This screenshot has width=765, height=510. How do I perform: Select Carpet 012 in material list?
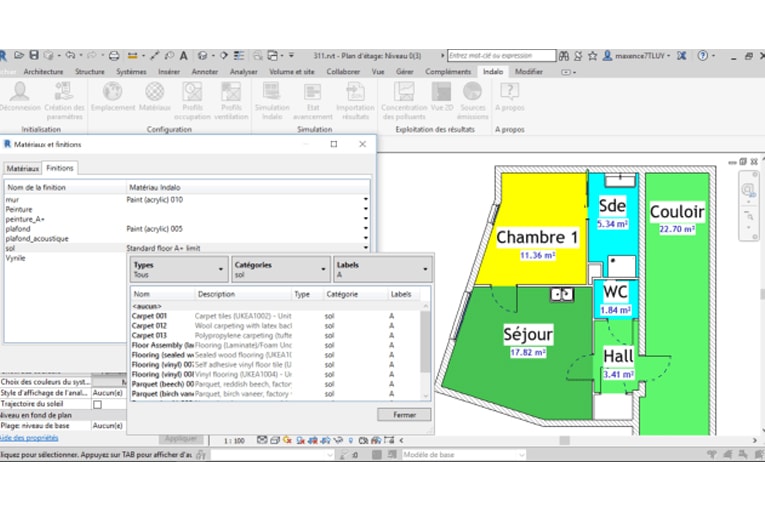coord(150,325)
